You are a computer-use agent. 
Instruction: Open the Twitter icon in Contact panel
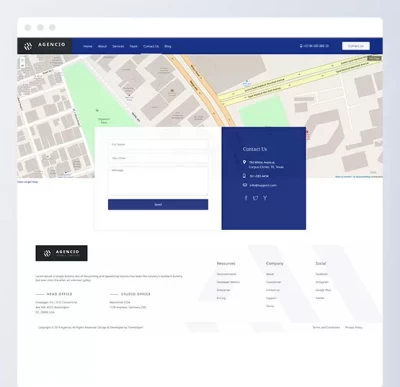(x=255, y=198)
